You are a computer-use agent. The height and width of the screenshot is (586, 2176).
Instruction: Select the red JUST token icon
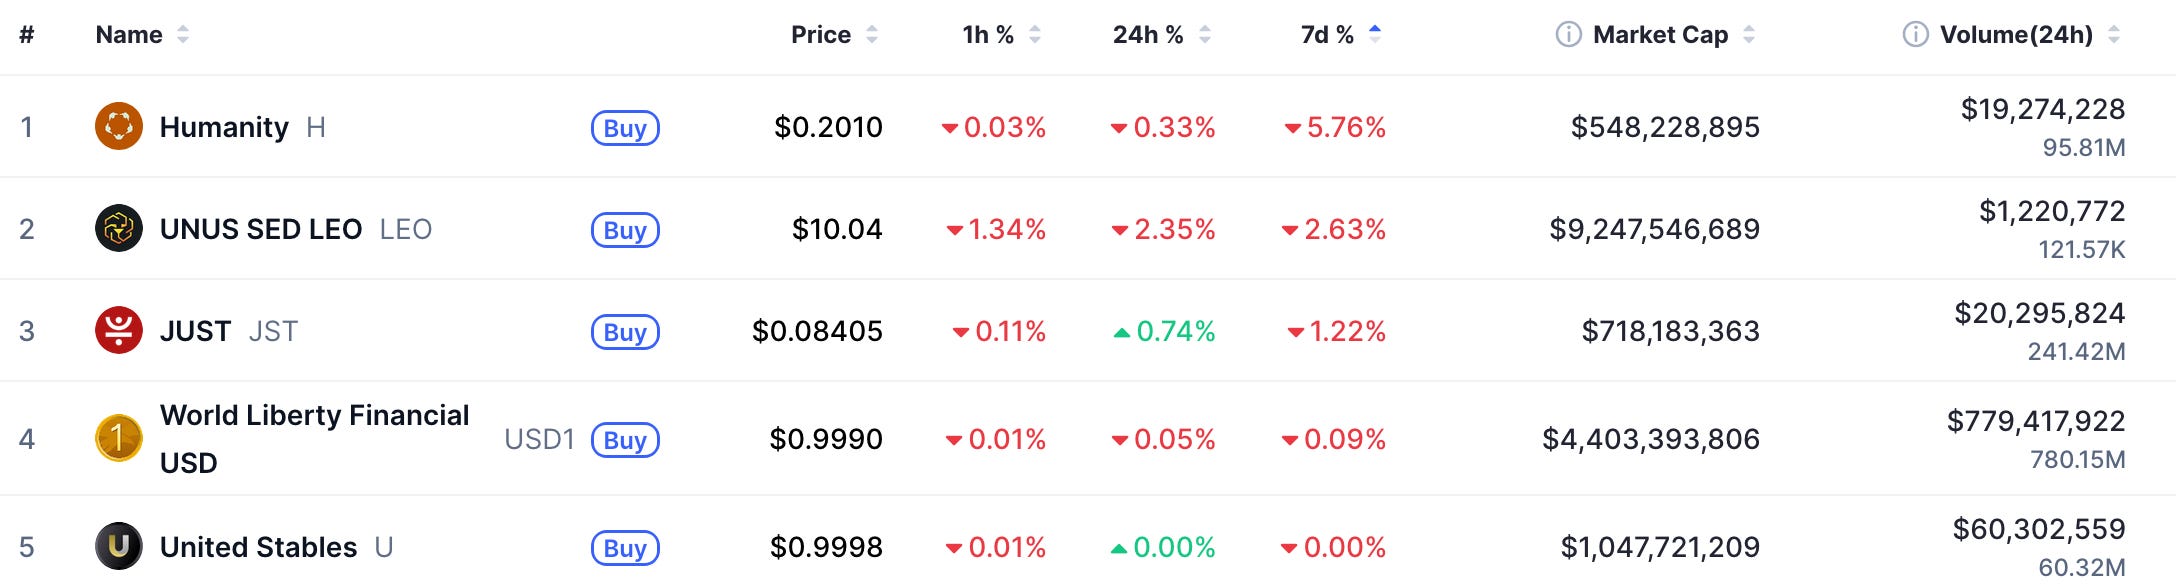point(119,330)
